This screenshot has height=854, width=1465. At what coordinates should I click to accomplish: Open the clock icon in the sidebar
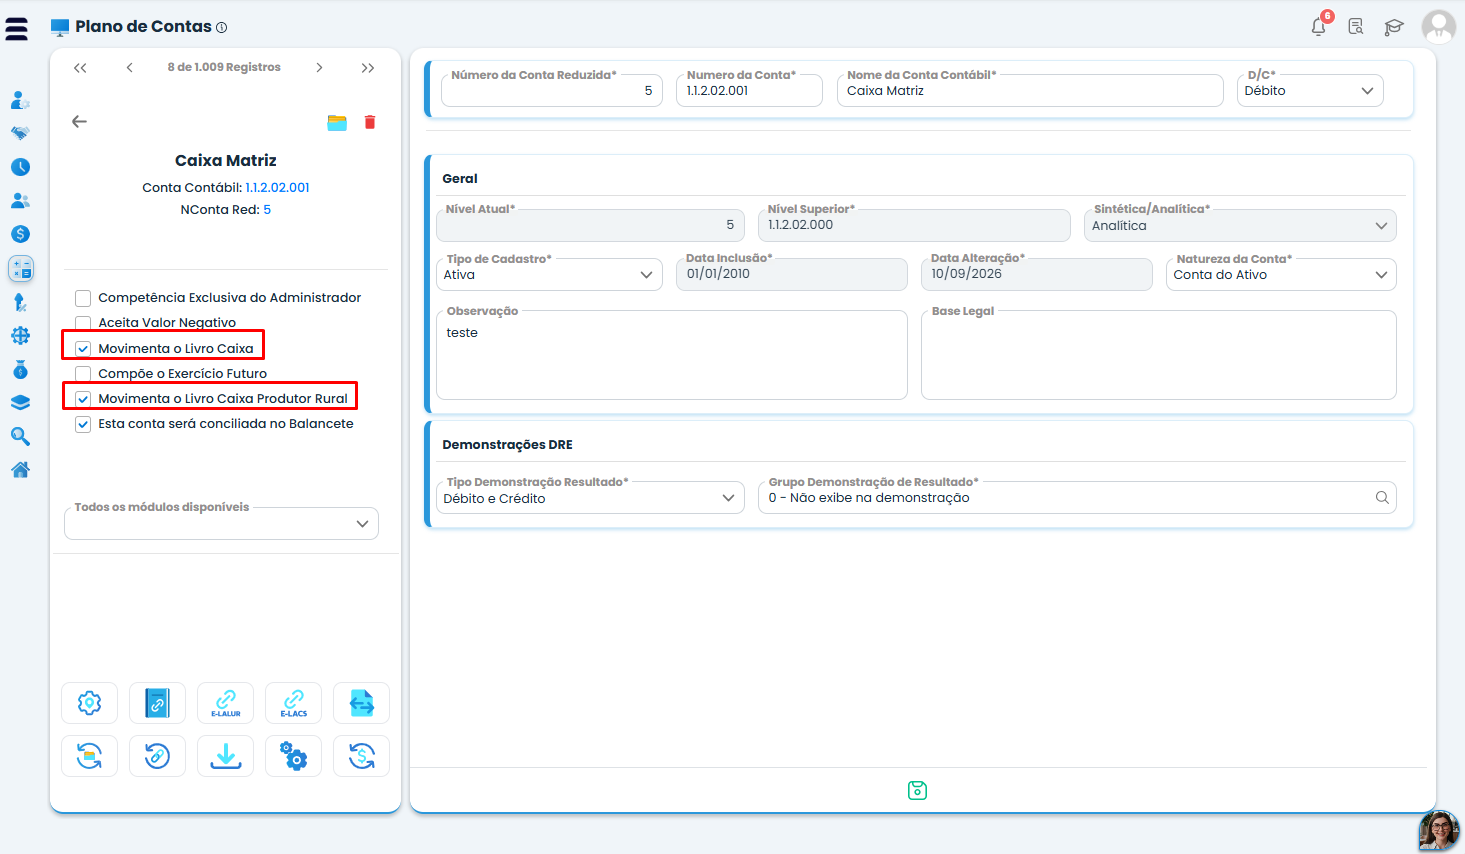click(x=20, y=167)
